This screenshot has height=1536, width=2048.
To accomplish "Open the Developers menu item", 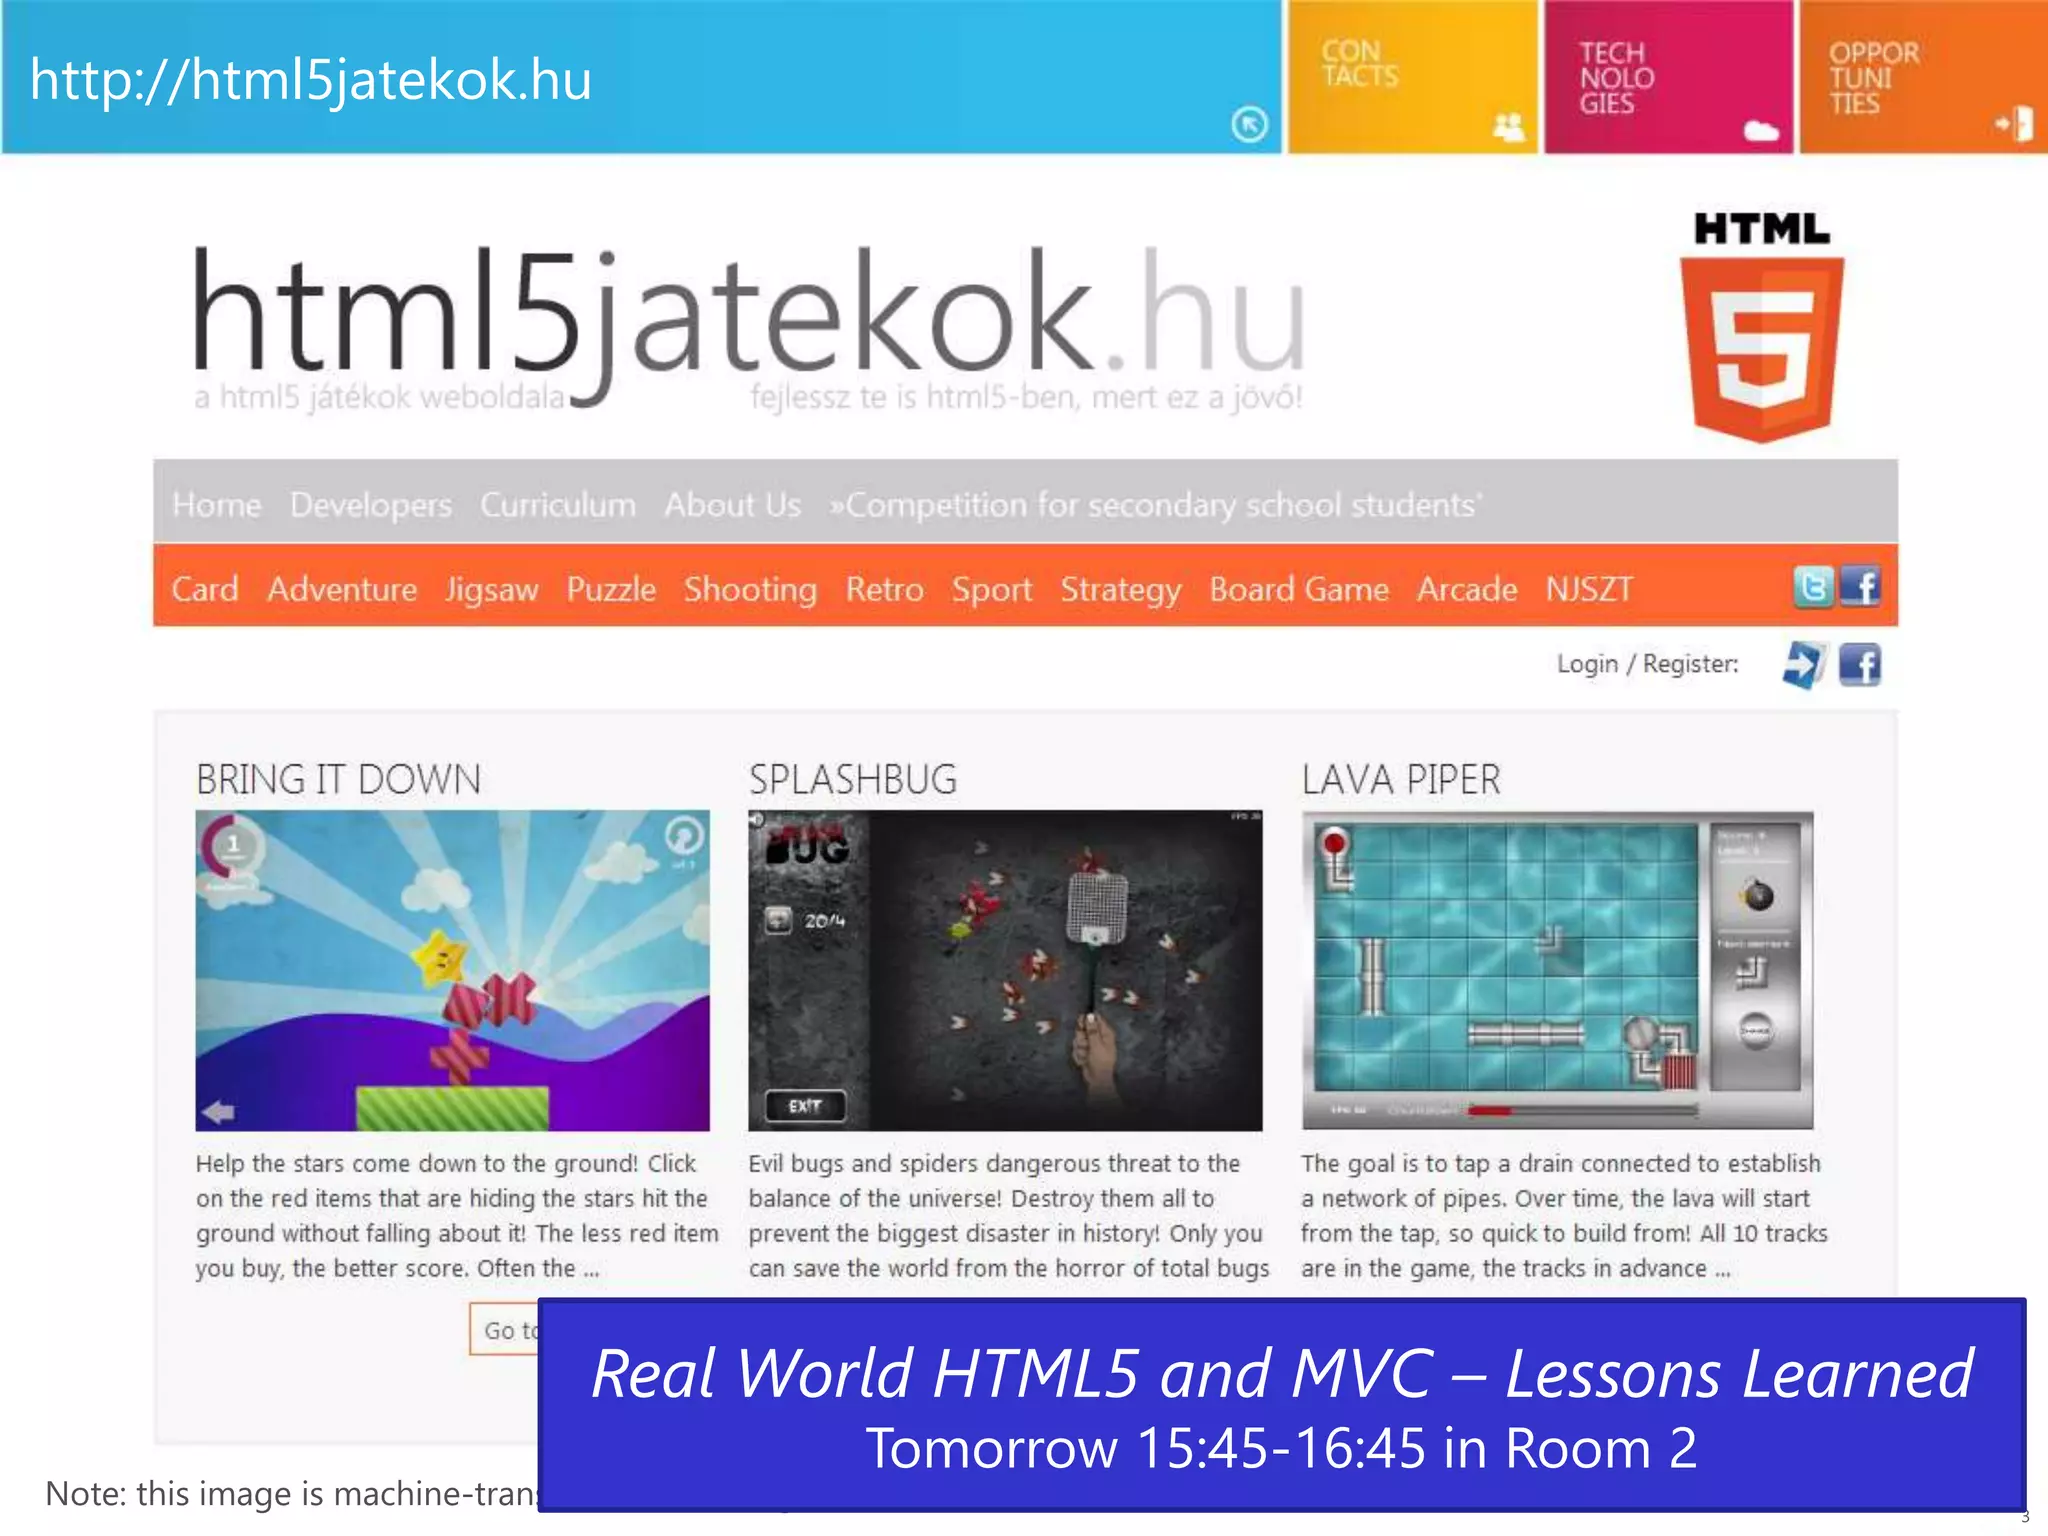I will 371,505.
